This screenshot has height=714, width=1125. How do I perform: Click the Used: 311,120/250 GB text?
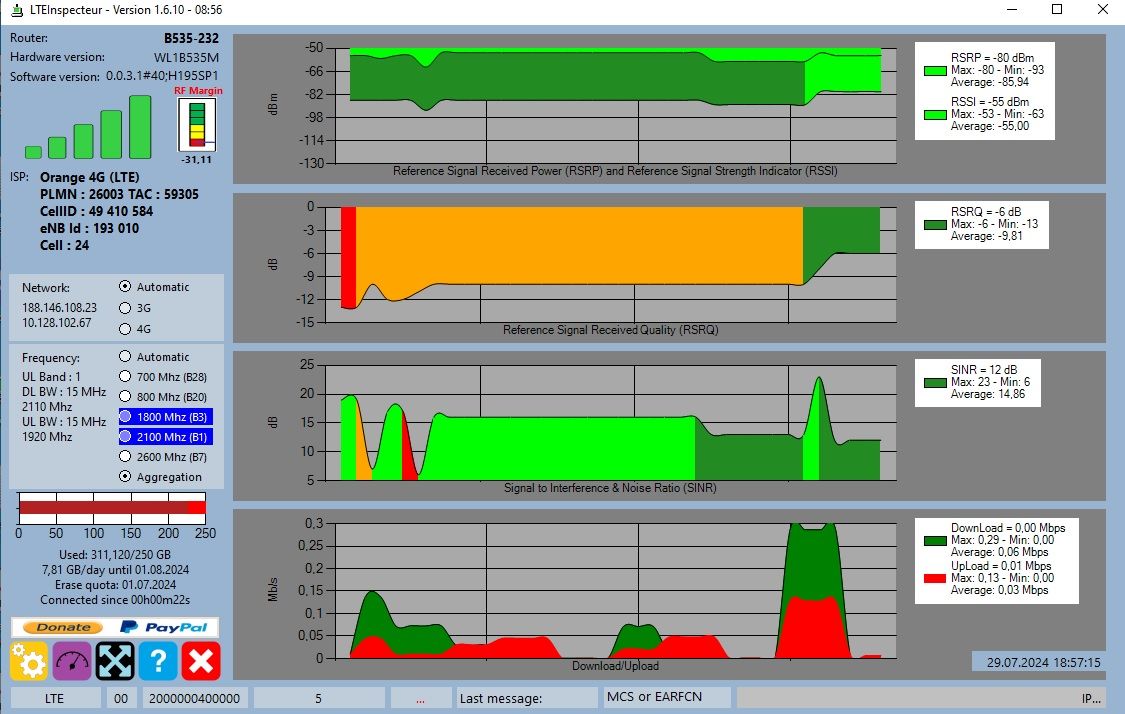click(x=115, y=555)
